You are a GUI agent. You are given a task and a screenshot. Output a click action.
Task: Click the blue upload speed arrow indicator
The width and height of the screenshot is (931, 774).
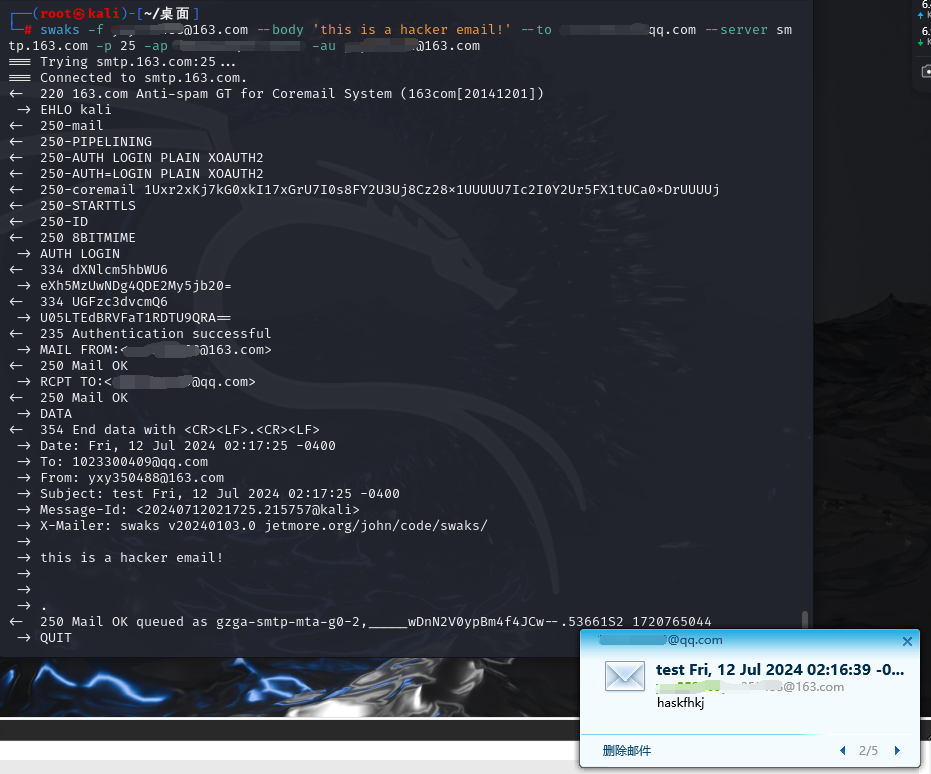pyautogui.click(x=921, y=16)
